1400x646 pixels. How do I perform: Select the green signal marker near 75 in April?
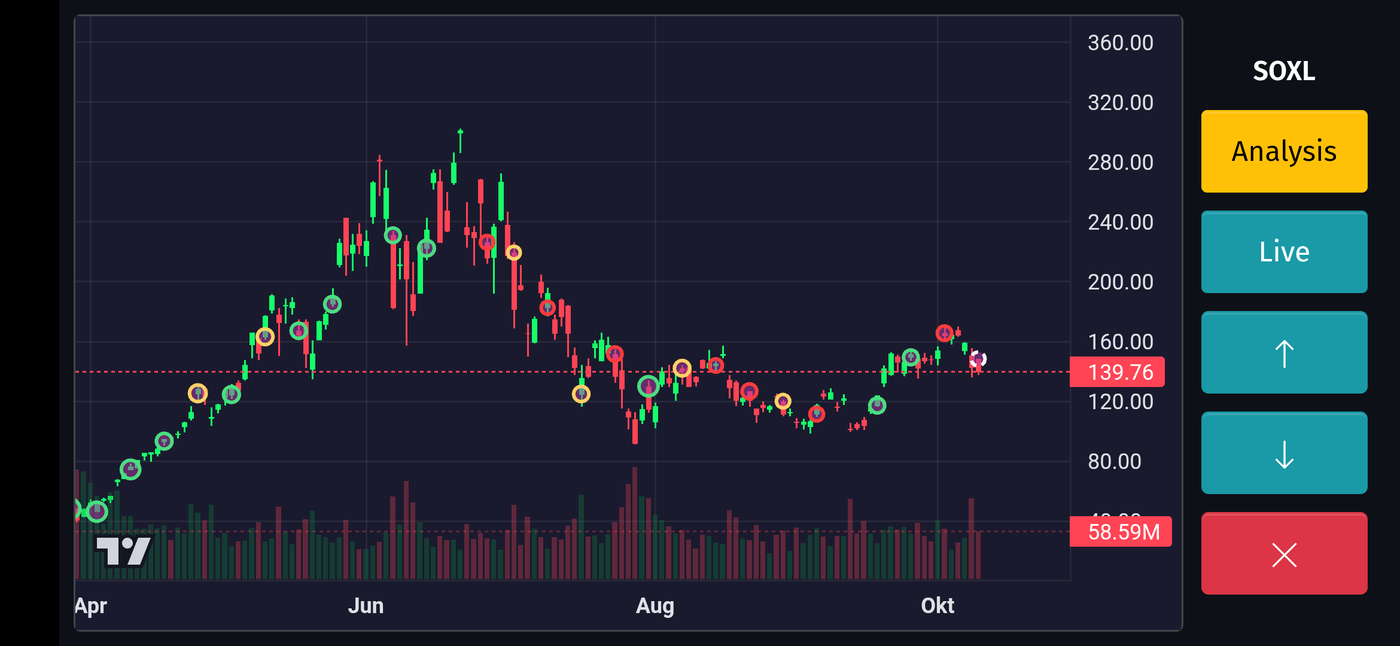click(131, 469)
